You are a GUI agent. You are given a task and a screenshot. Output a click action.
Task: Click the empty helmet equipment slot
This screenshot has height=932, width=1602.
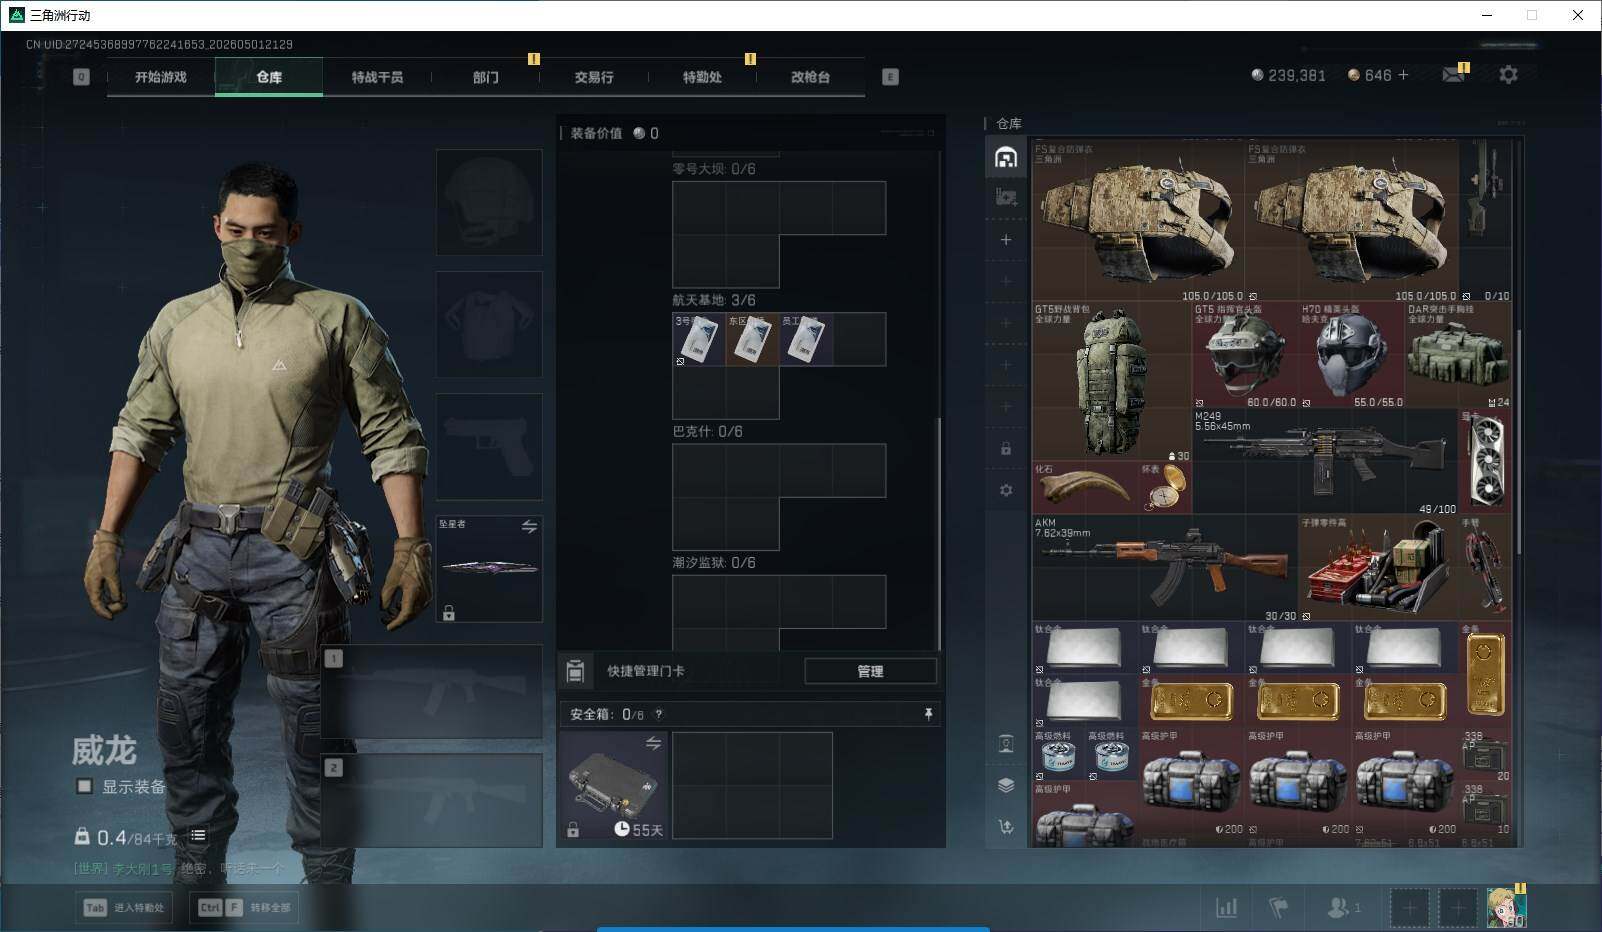coord(489,202)
